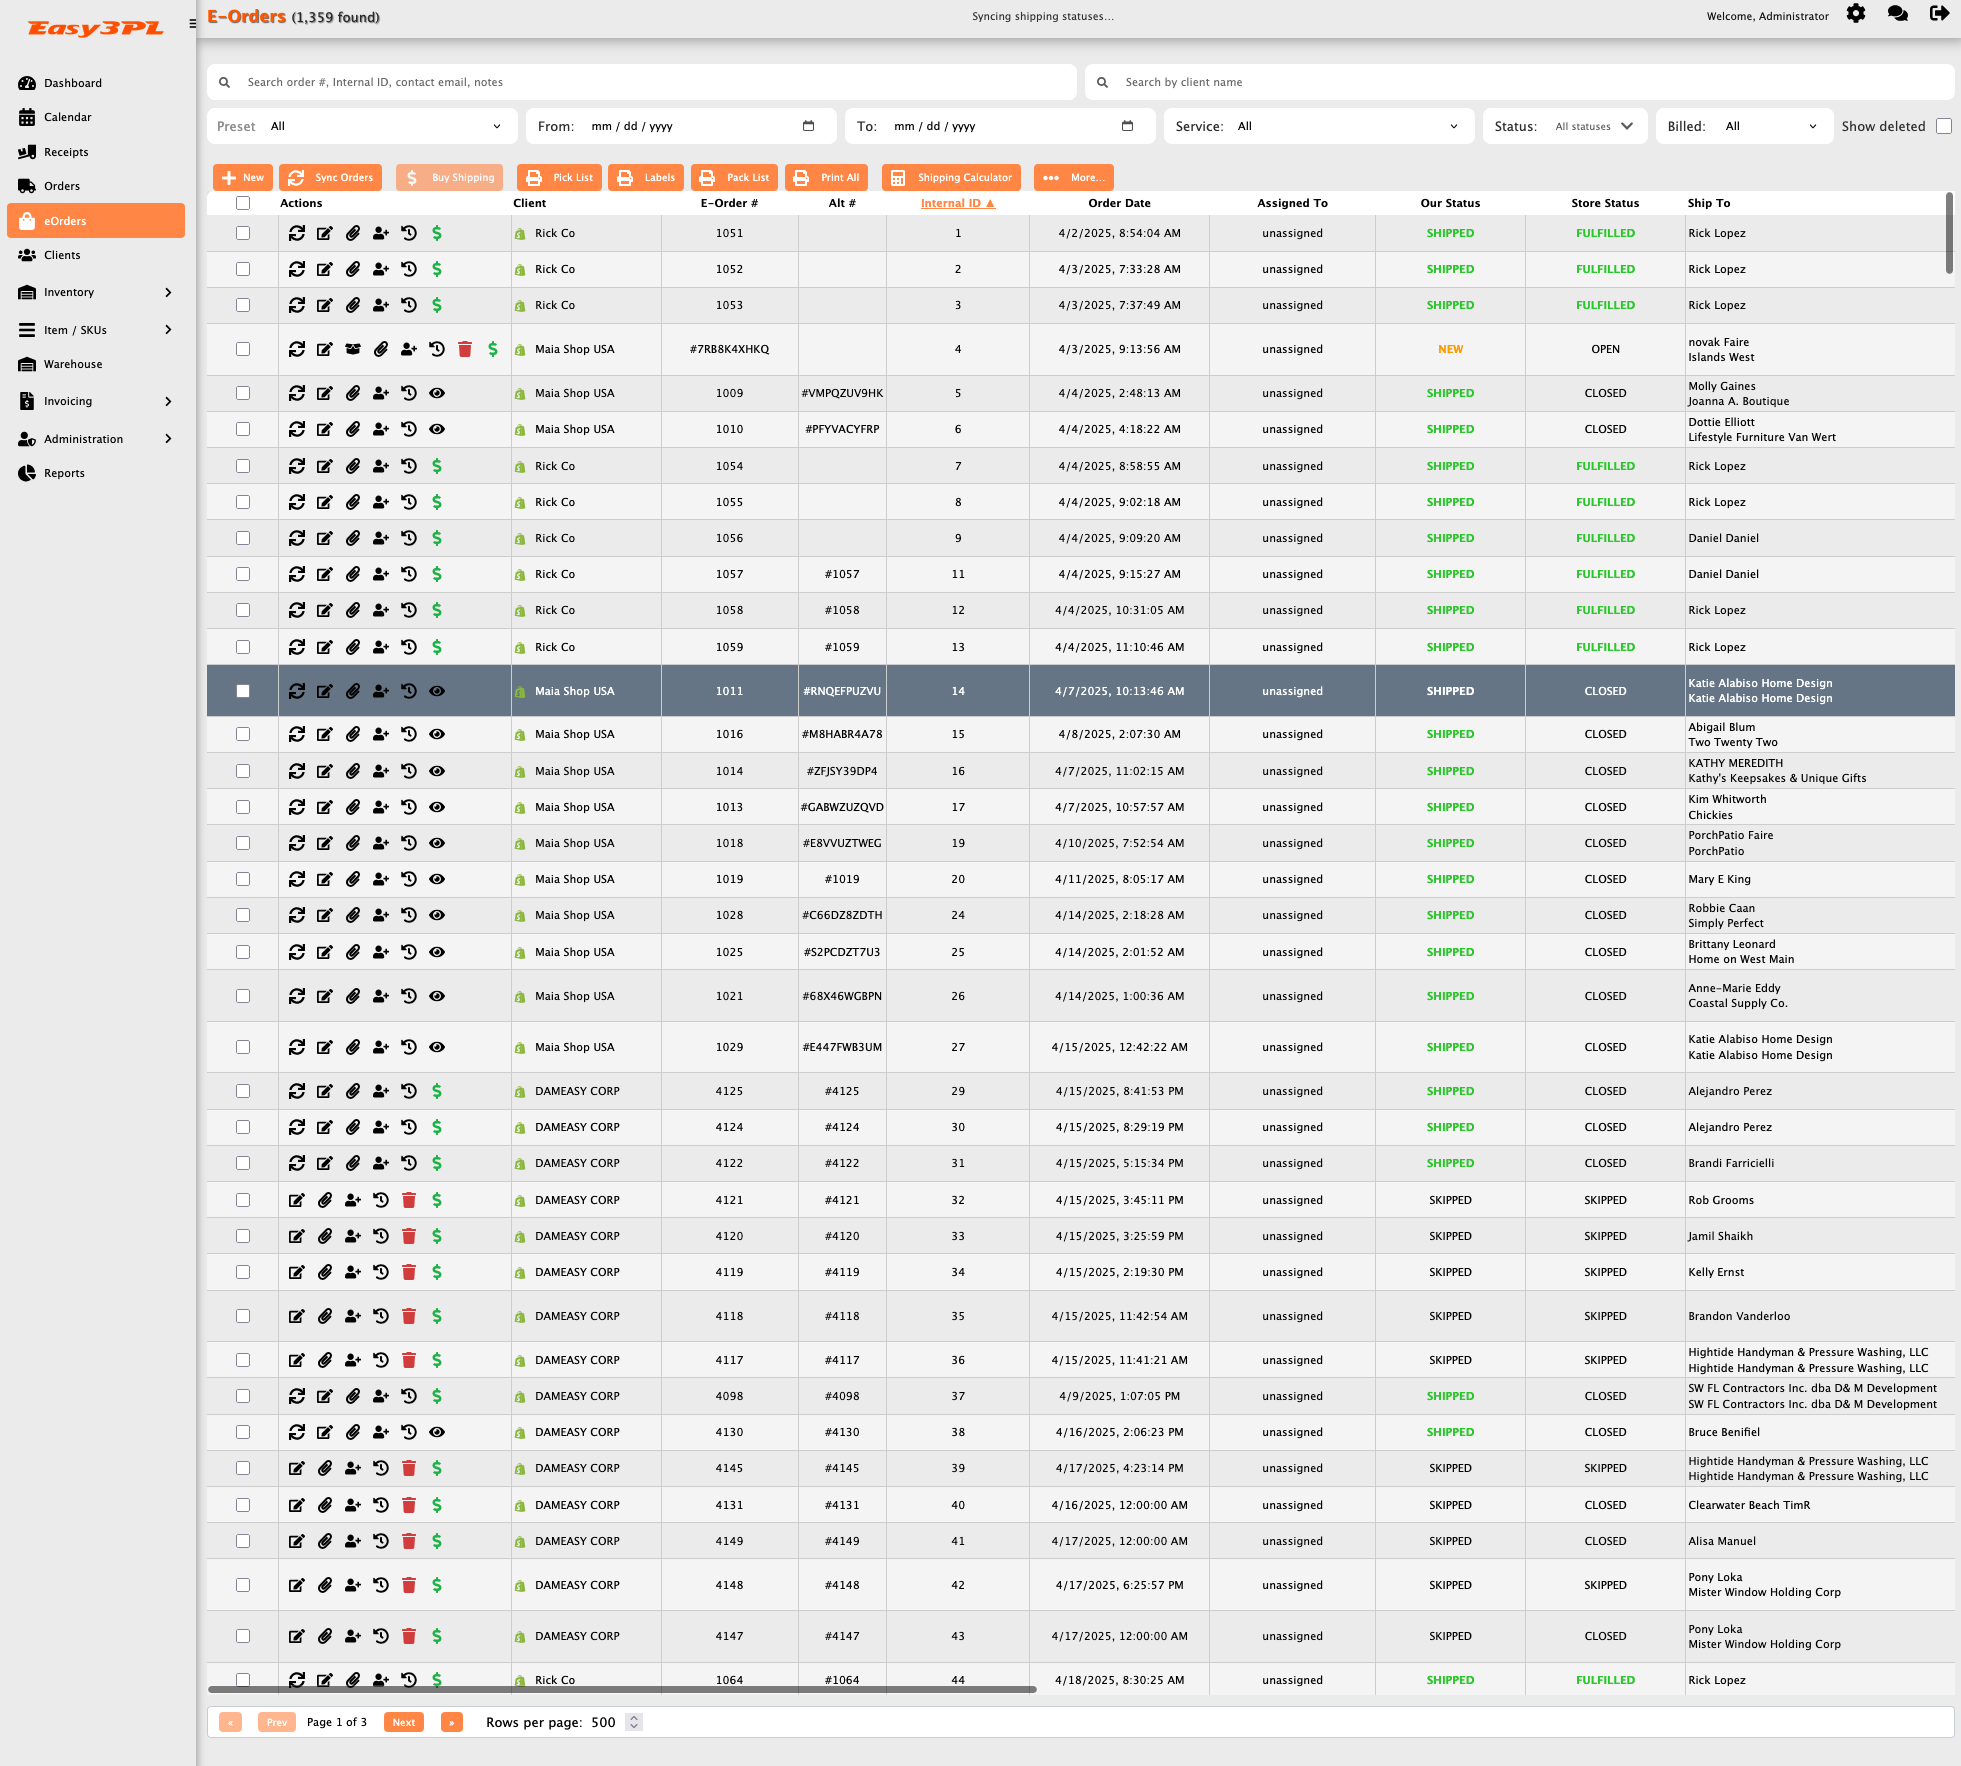Viewport: 1961px width, 1766px height.
Task: Create a new order with the New button
Action: coord(242,177)
